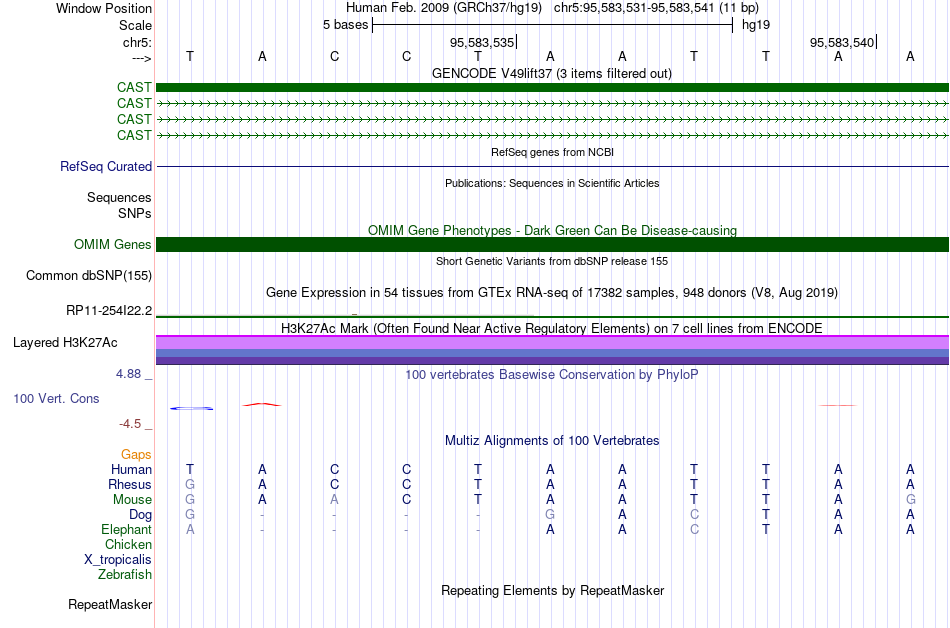Click the hg19 label beside scale bar
The height and width of the screenshot is (628, 950).
click(756, 25)
